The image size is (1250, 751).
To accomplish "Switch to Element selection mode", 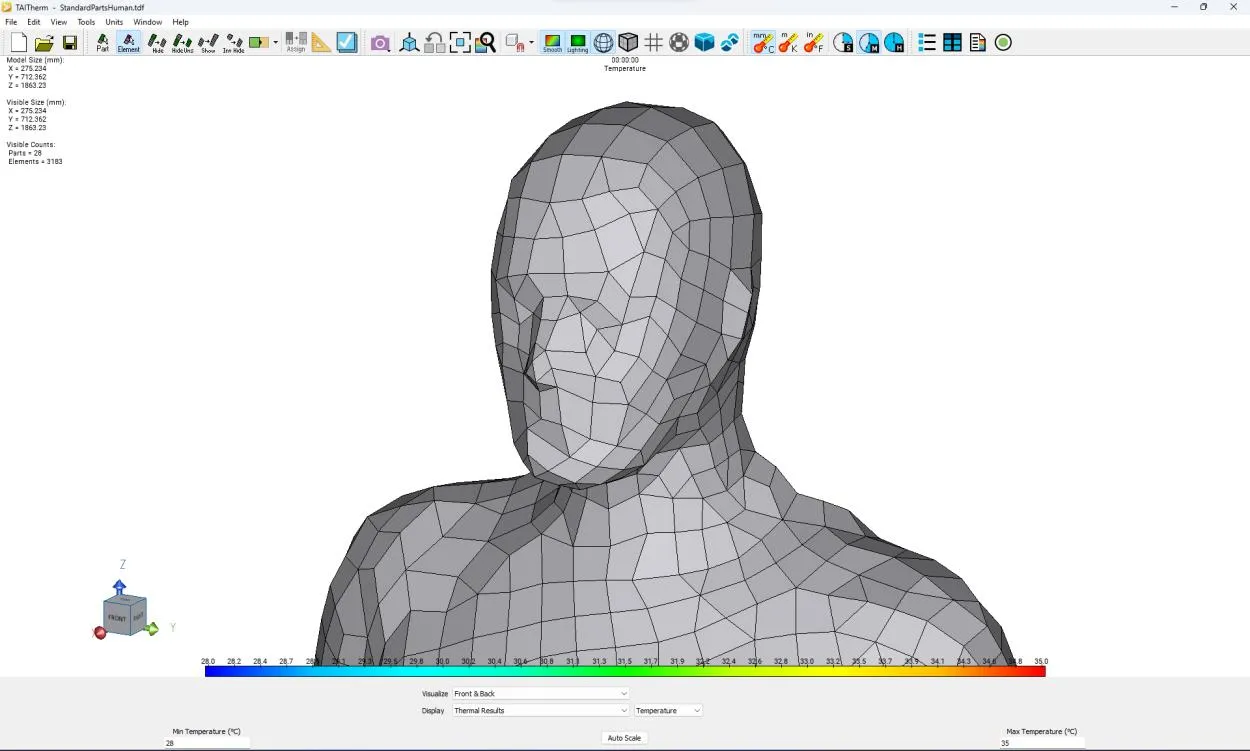I will coord(130,42).
